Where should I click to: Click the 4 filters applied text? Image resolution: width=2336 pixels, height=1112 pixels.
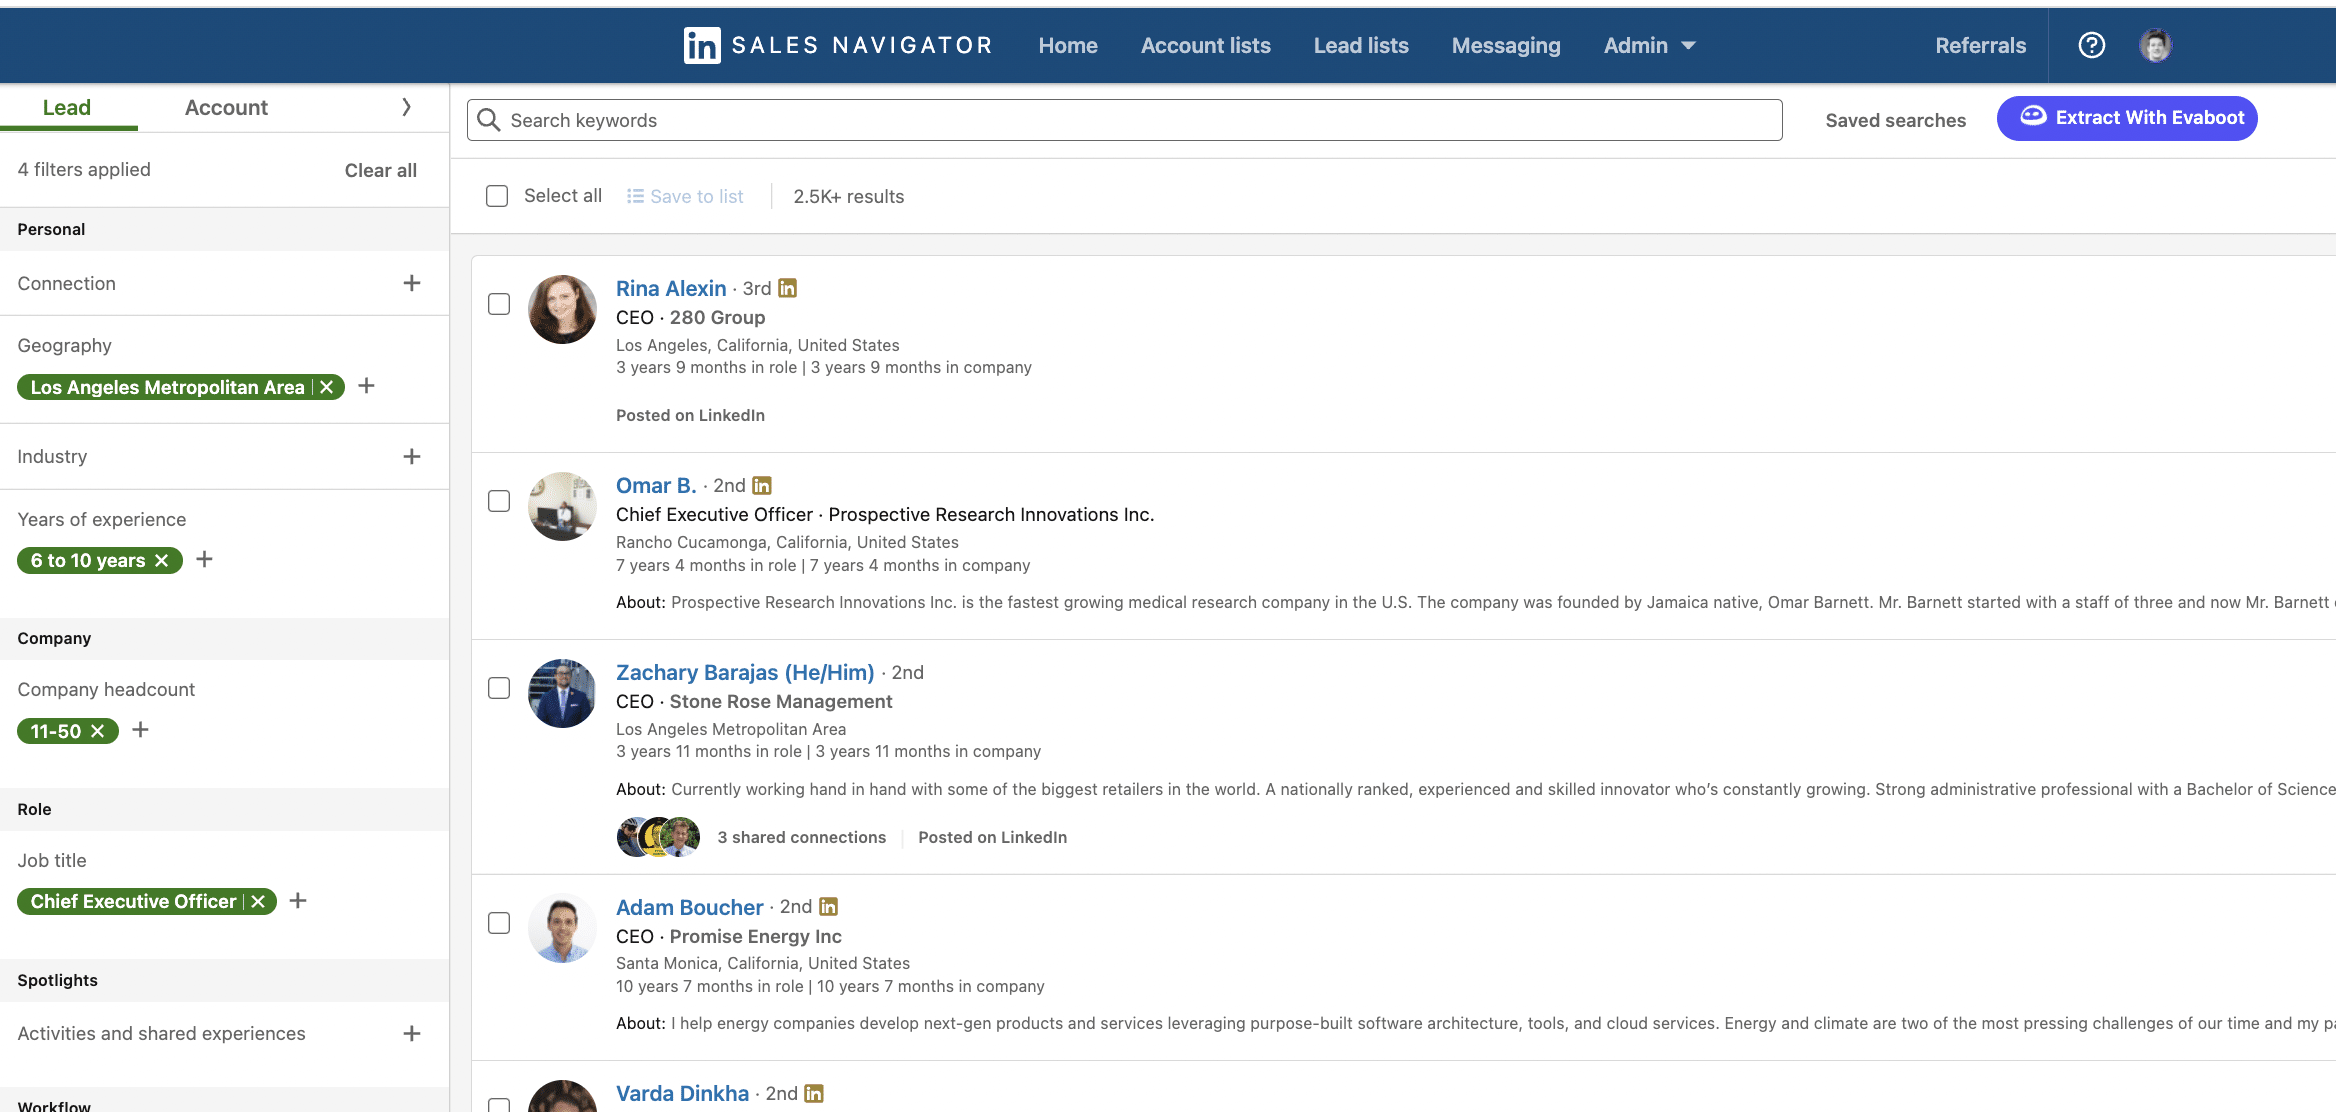[84, 170]
